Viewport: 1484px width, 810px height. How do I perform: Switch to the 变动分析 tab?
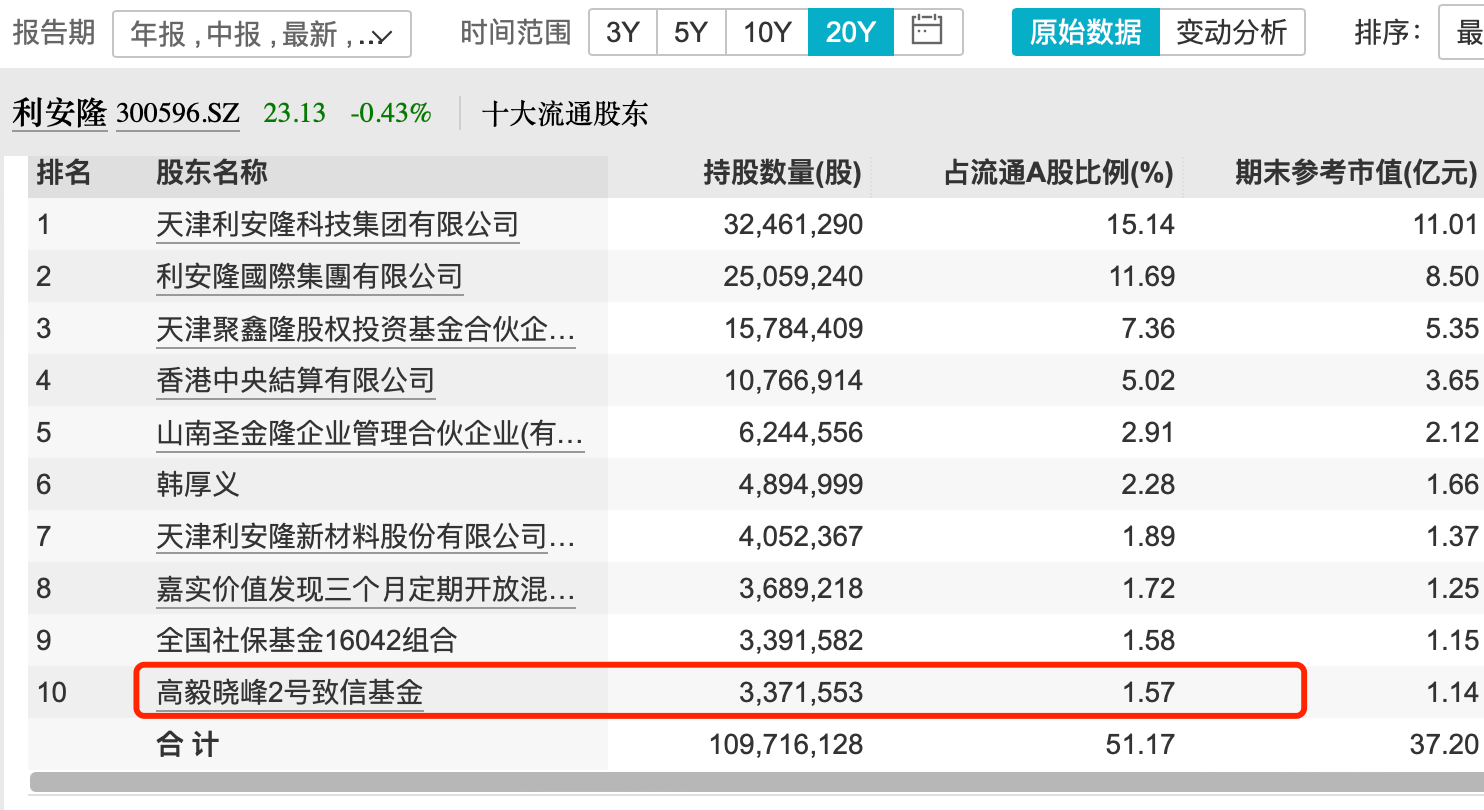1232,32
